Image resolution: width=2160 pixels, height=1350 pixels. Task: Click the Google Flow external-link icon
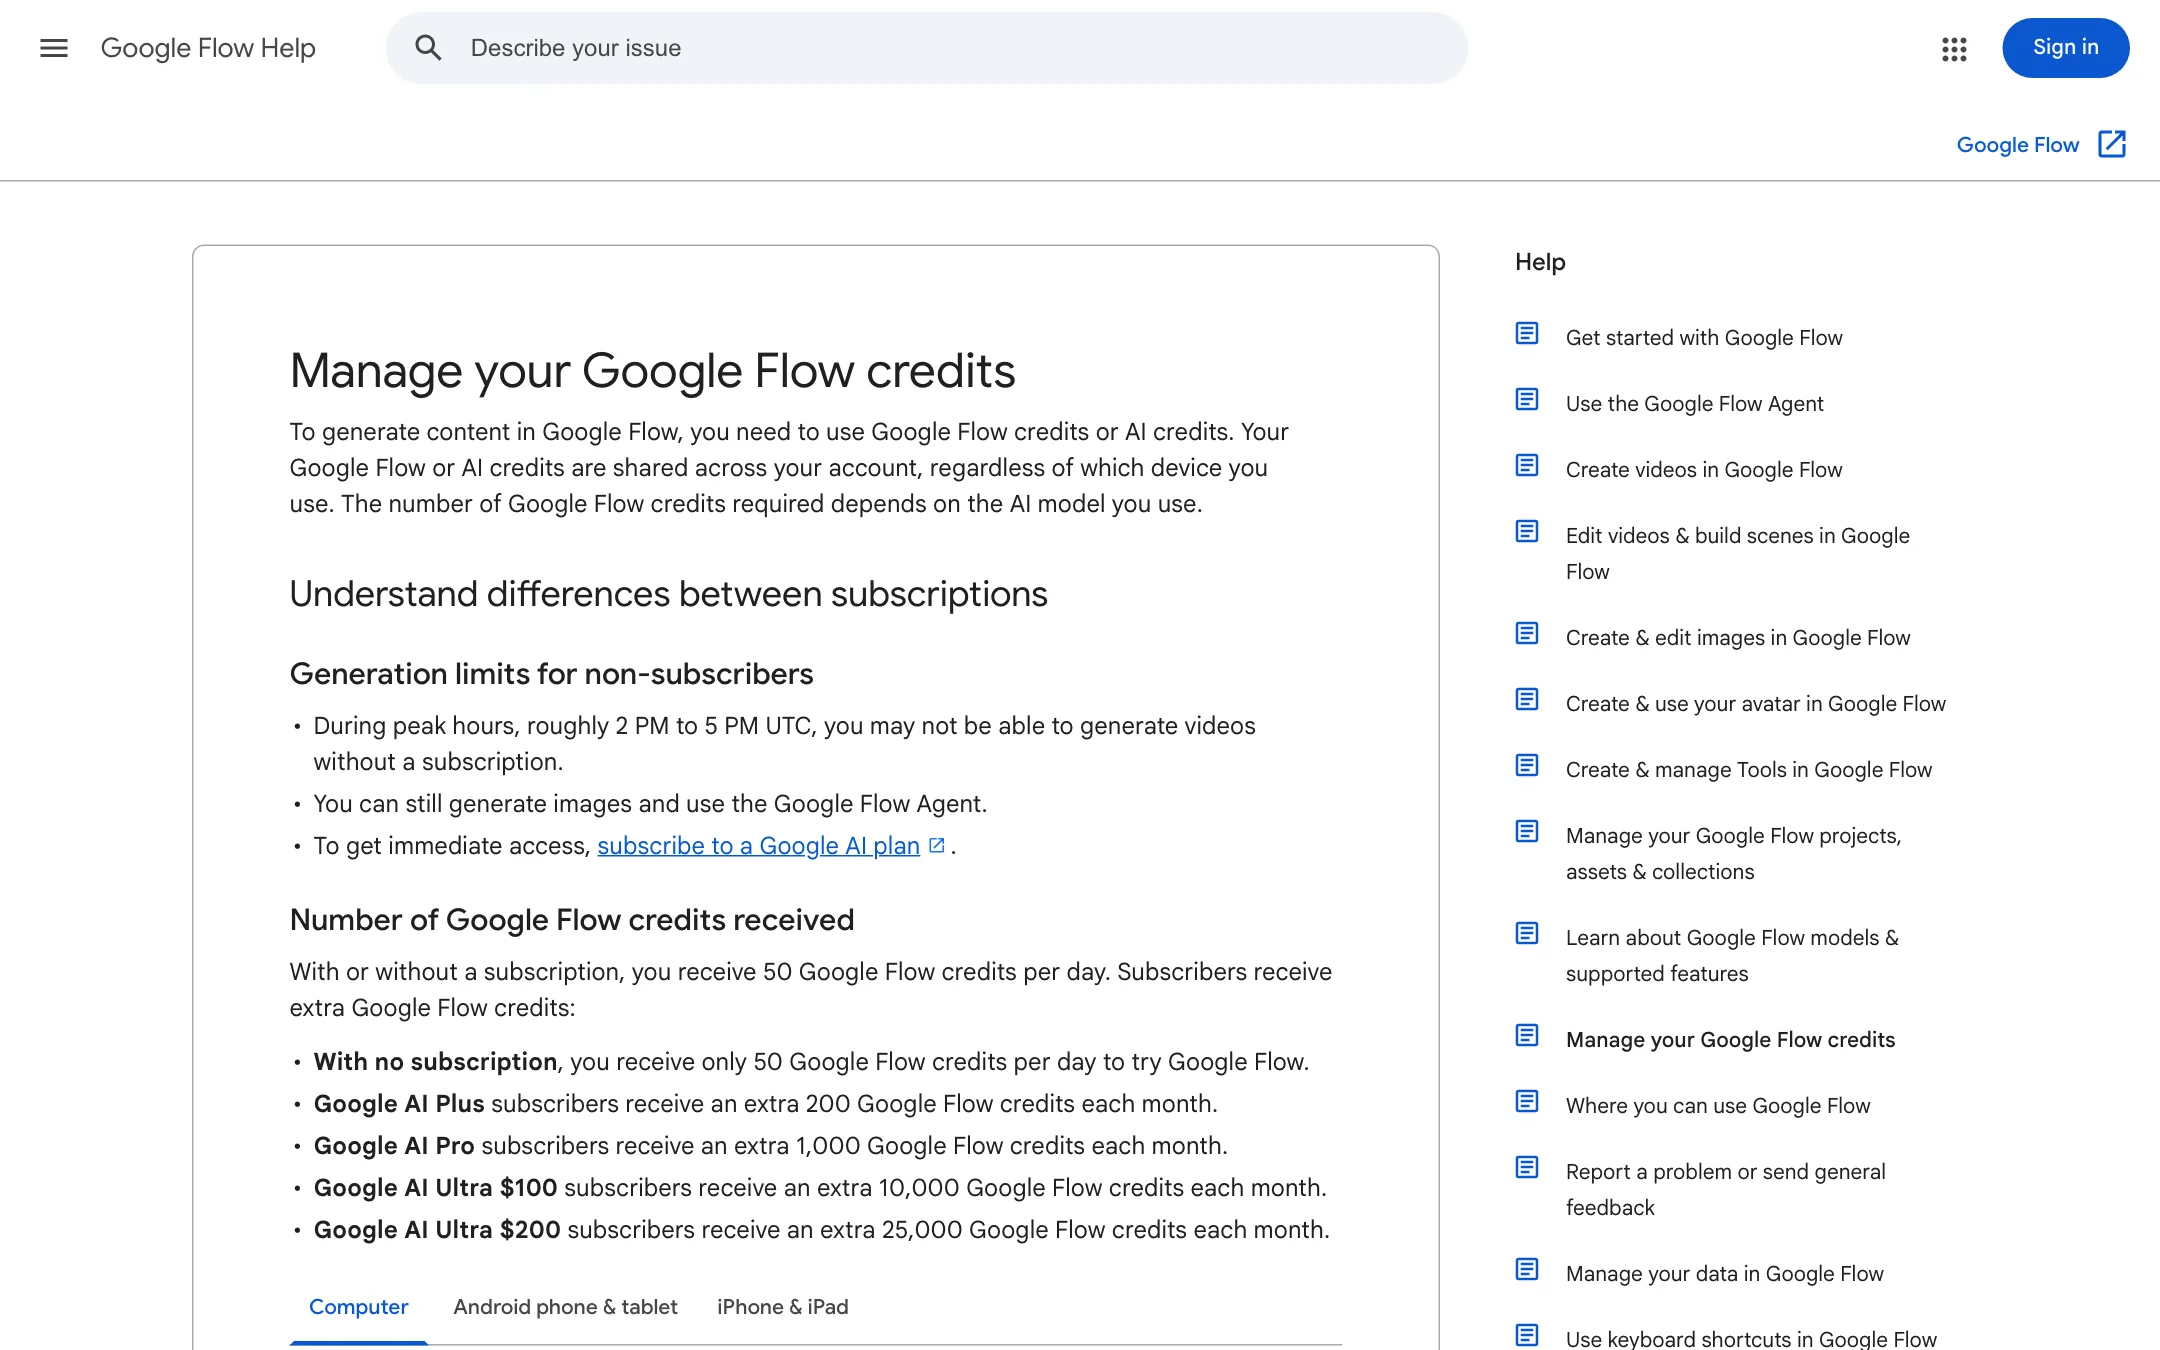pos(2112,144)
